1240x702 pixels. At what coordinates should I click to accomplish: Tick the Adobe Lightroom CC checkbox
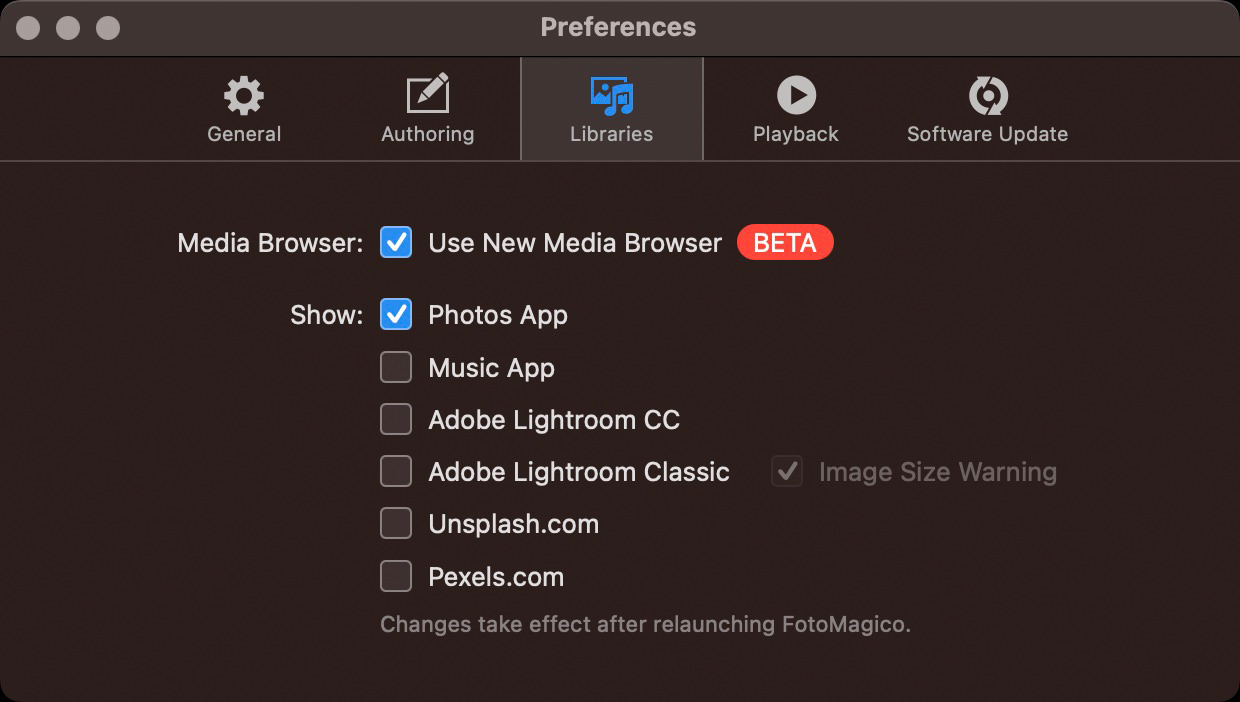pyautogui.click(x=396, y=420)
